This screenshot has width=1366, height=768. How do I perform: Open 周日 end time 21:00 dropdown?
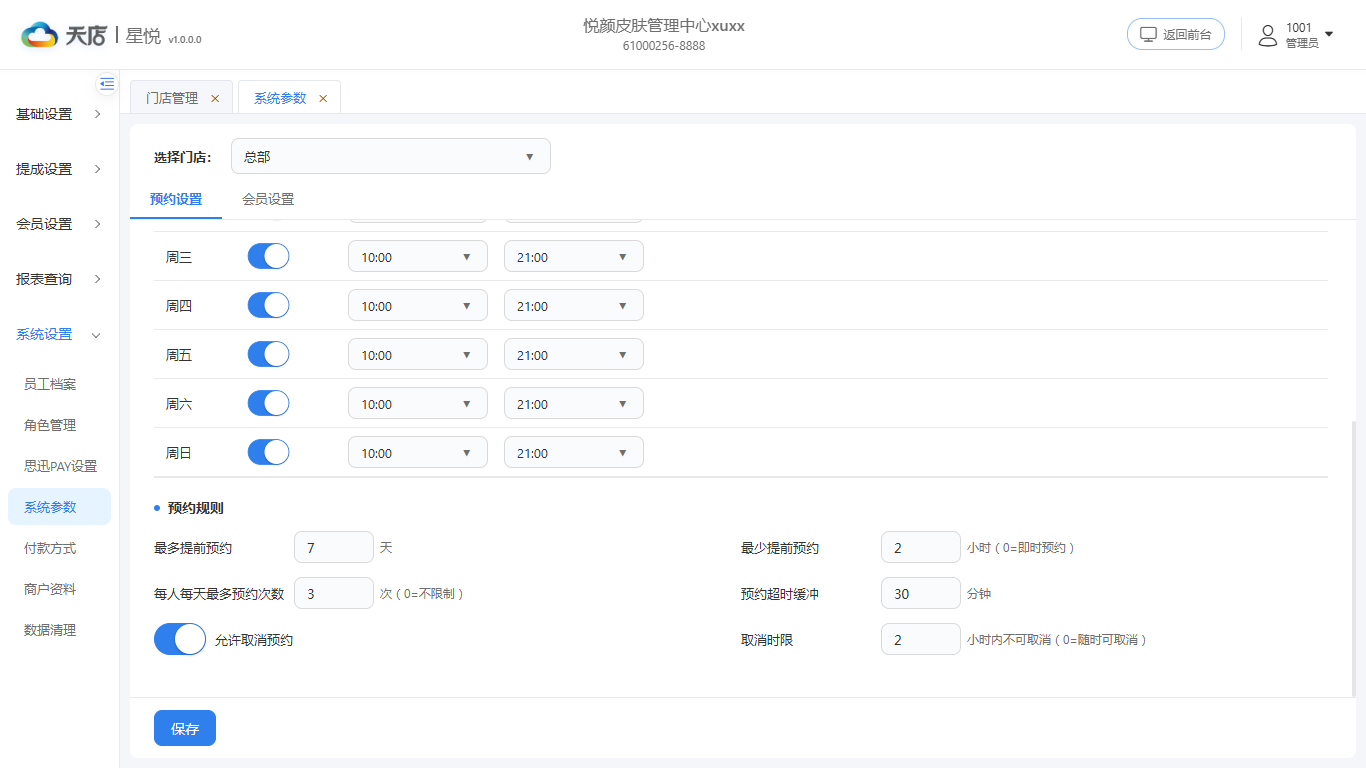tap(574, 452)
